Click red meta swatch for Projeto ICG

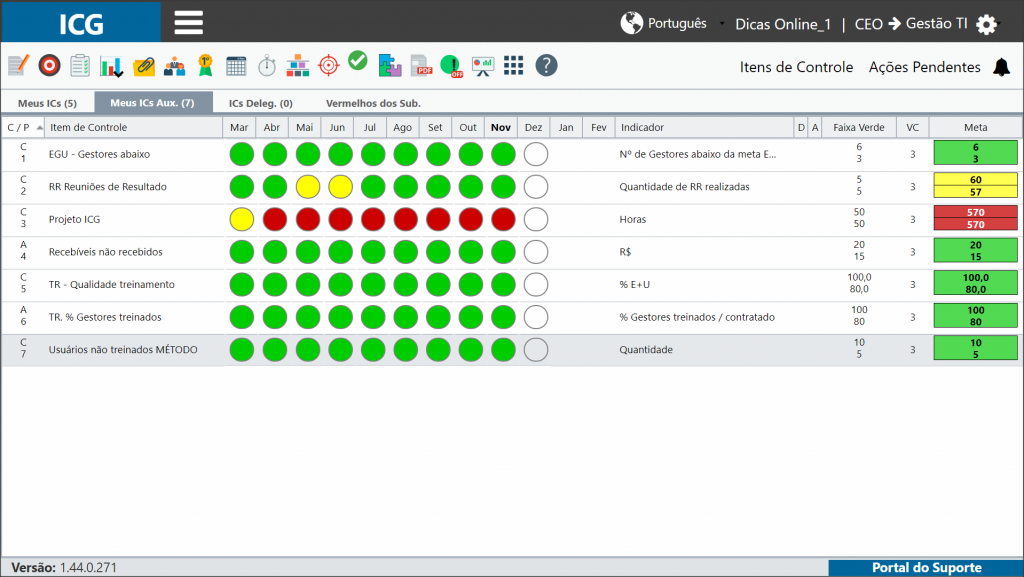pos(975,218)
